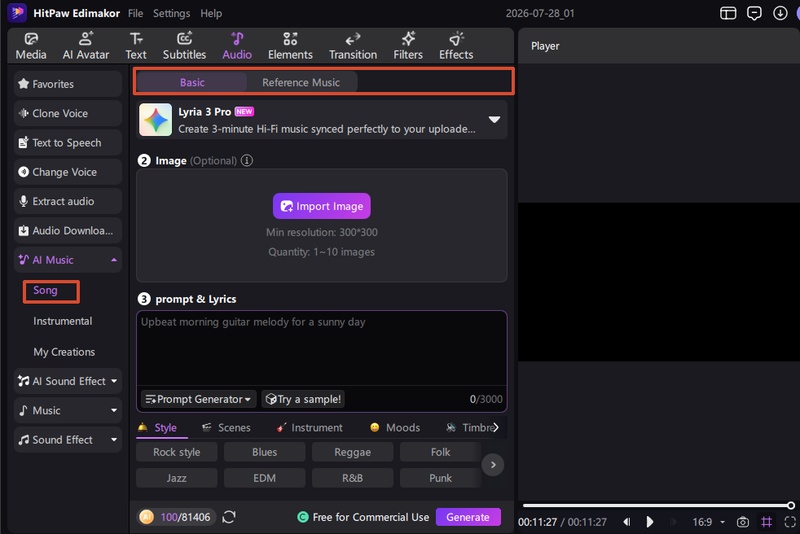This screenshot has width=800, height=534.
Task: Open the Subtitles tool
Action: coord(184,46)
